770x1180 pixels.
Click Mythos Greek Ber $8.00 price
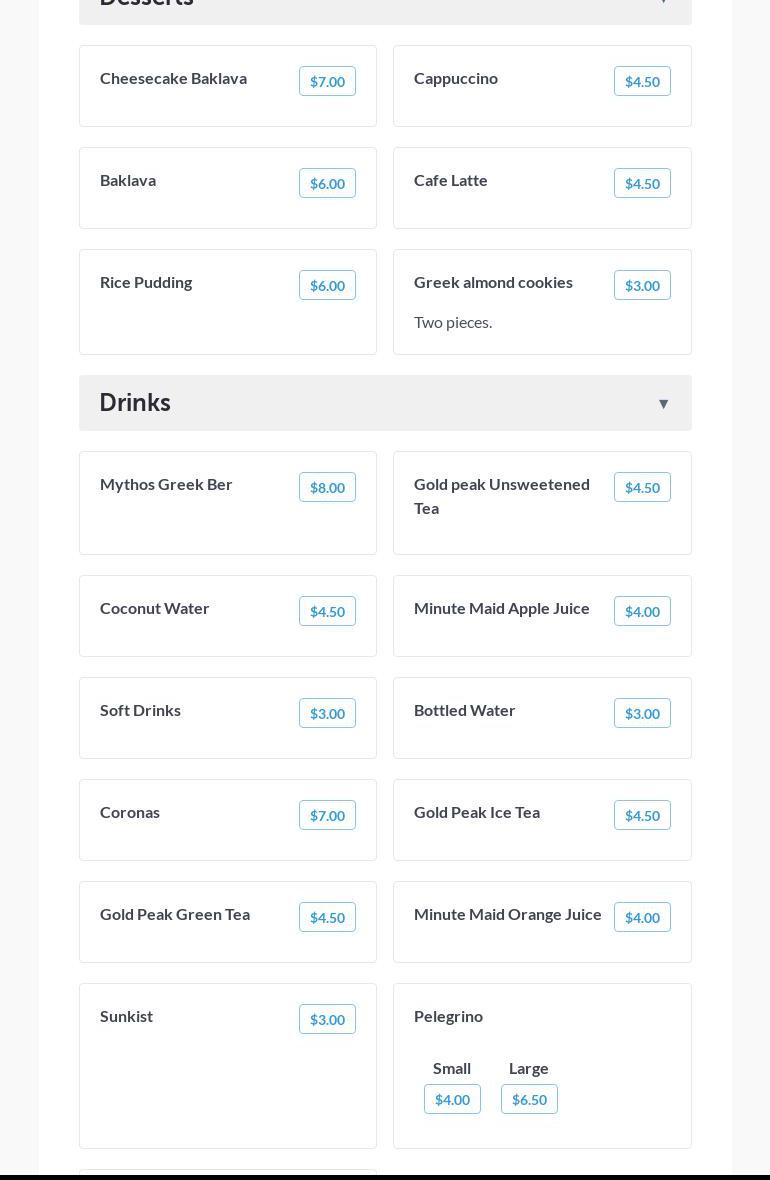[327, 488]
